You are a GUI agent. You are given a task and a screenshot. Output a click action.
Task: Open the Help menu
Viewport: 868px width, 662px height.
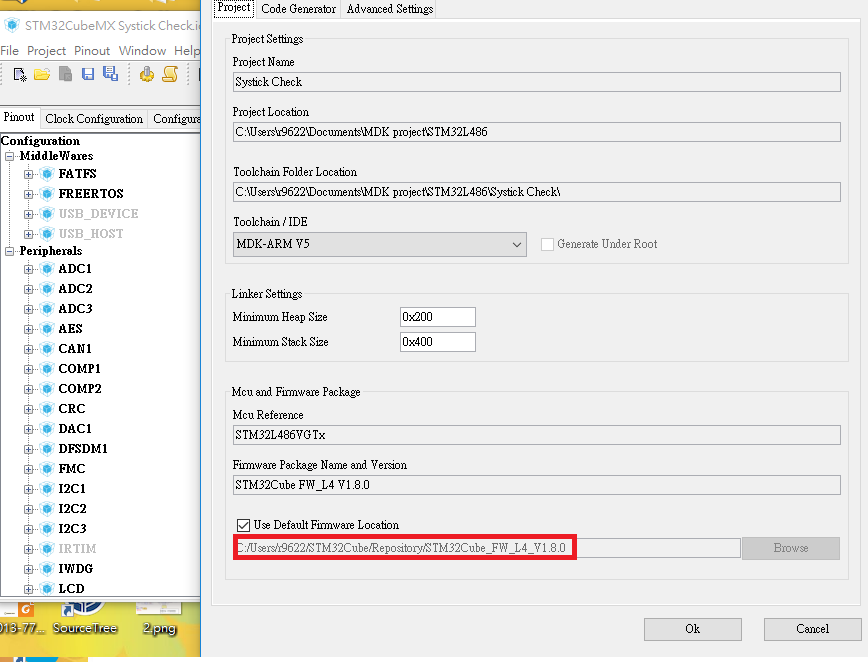pos(187,51)
